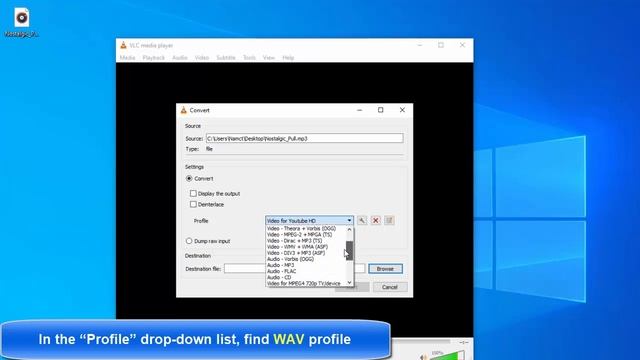Click the profile list scroll down arrow
Viewport: 640px width, 360px height.
click(349, 282)
